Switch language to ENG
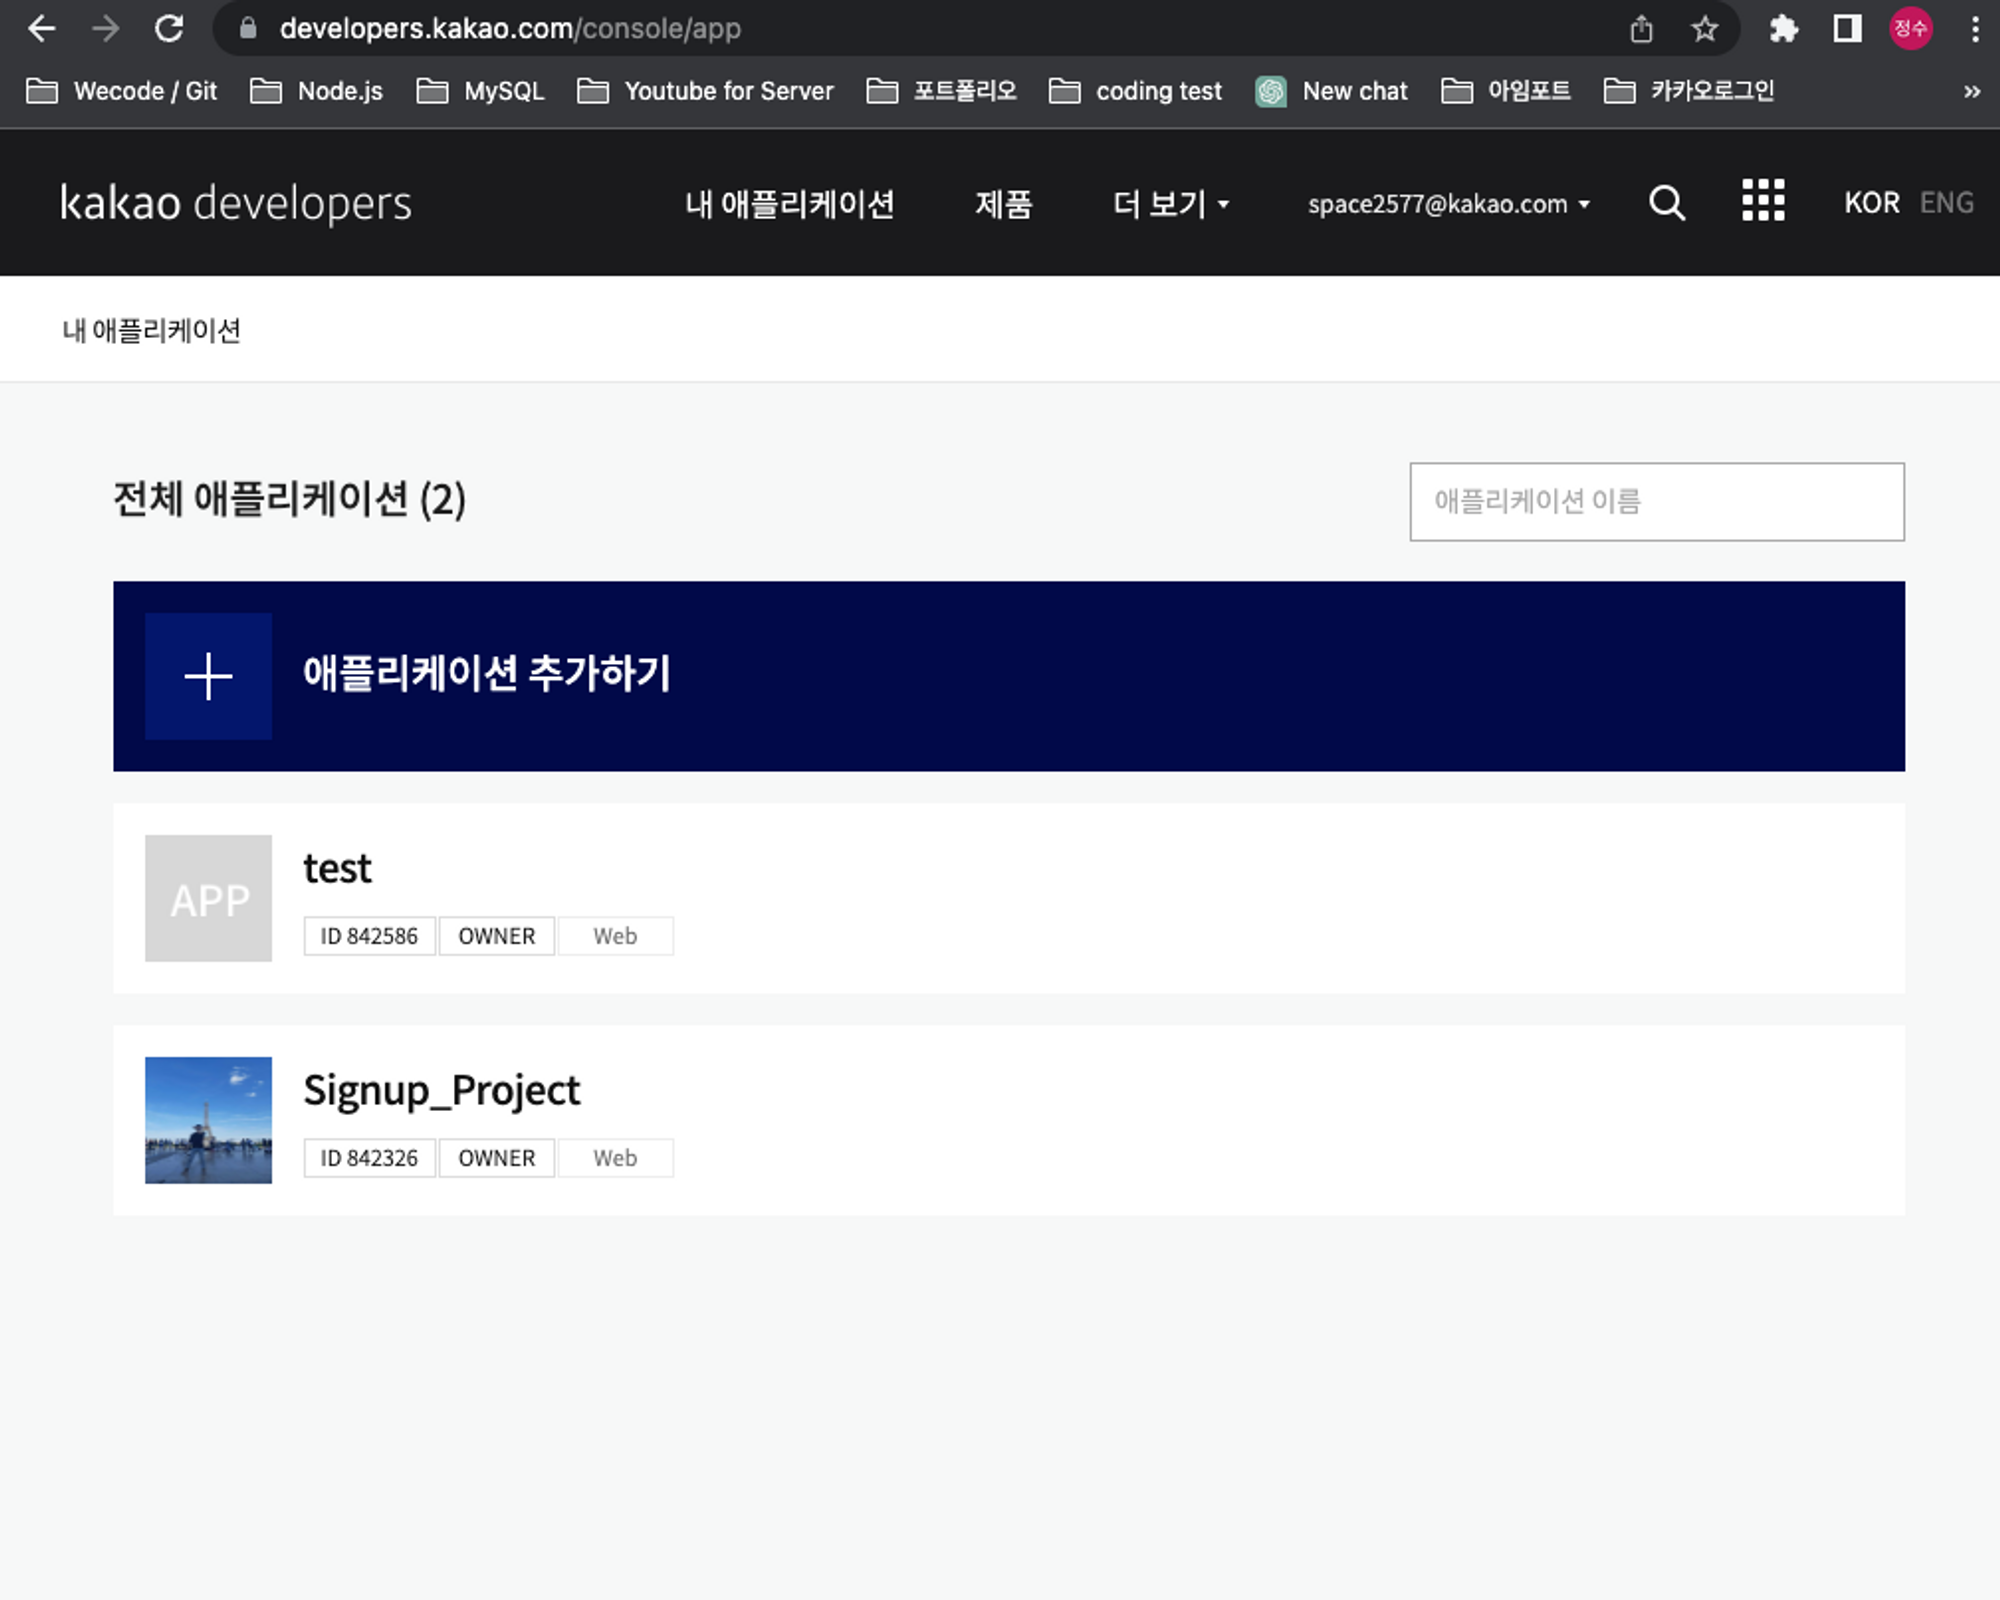 click(x=1946, y=203)
